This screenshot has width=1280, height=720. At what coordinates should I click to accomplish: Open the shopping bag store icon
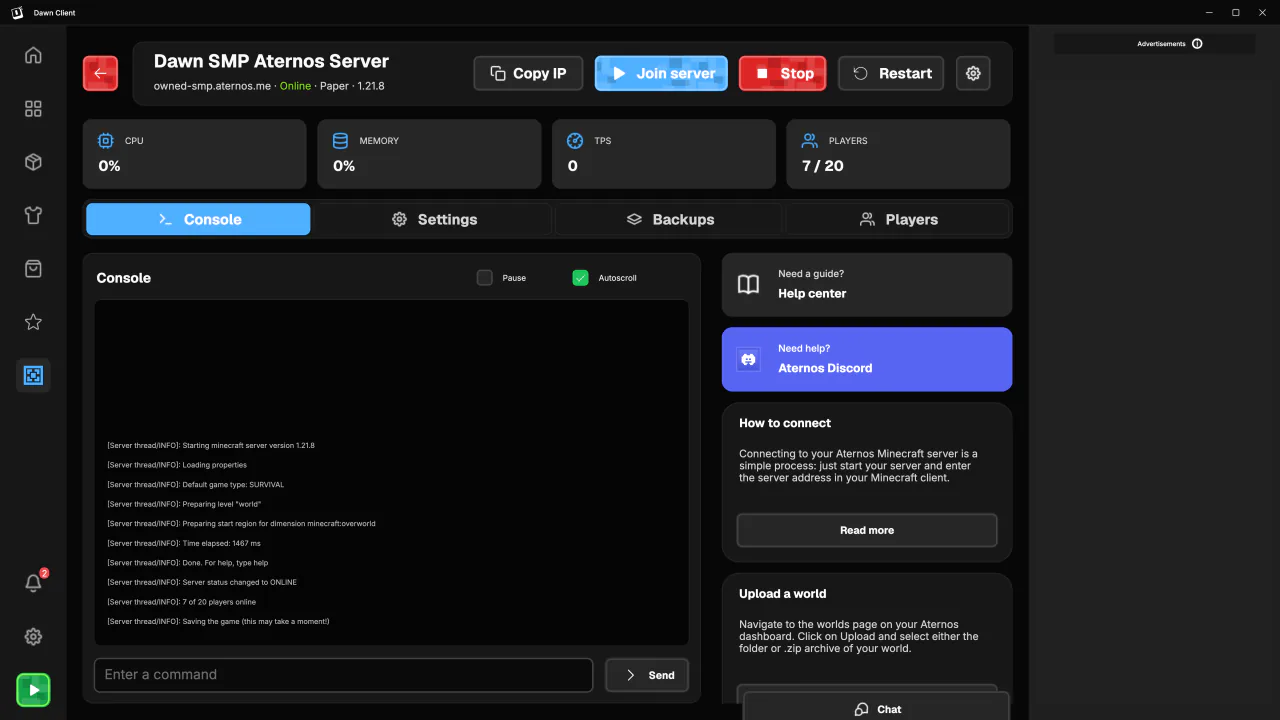tap(33, 269)
